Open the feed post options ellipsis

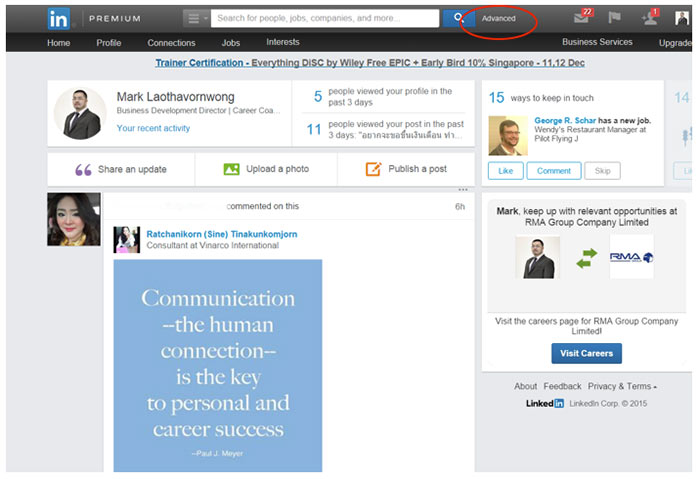click(x=463, y=190)
